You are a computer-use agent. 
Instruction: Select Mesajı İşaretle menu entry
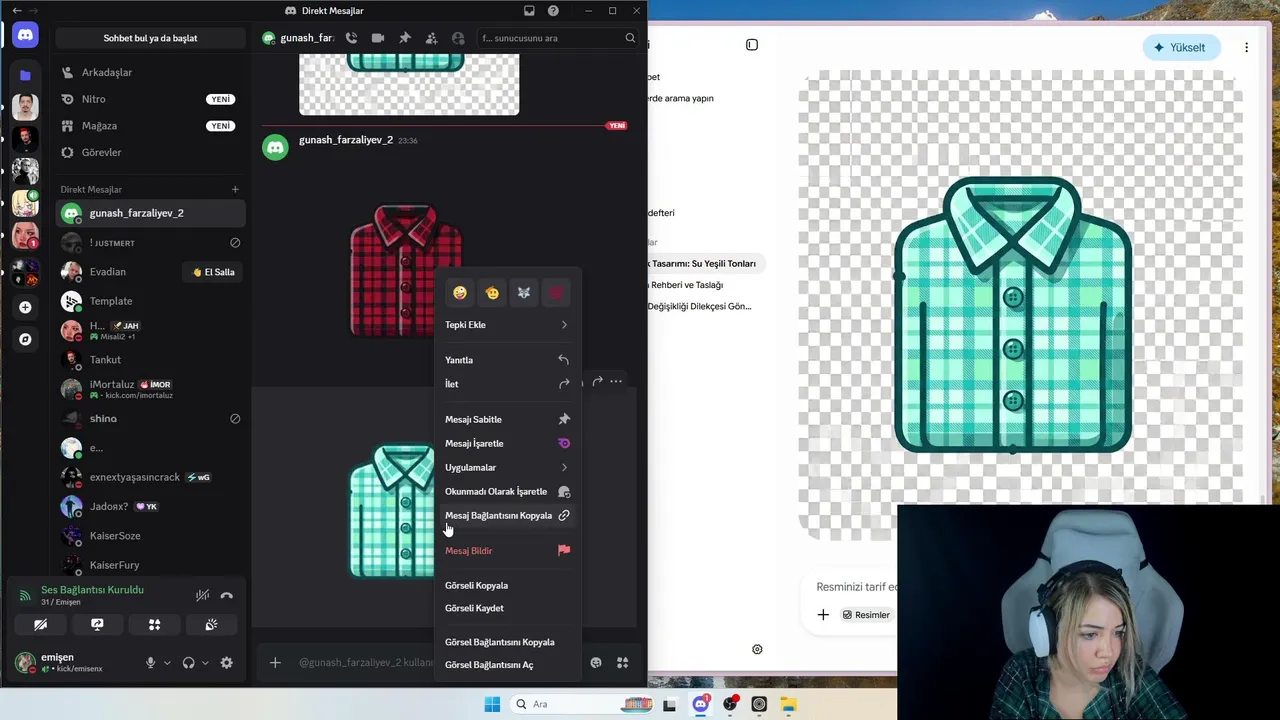(507, 443)
